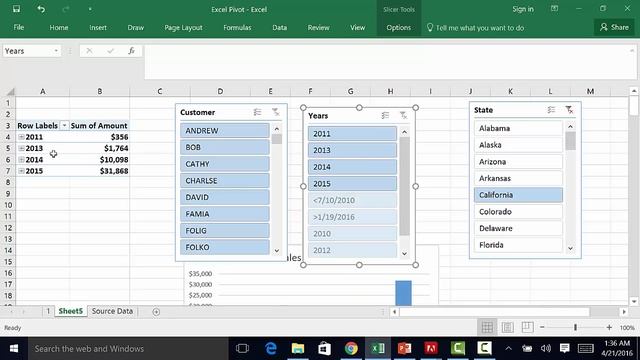Zoom out with the minus button
The width and height of the screenshot is (640, 360).
[x=542, y=327]
